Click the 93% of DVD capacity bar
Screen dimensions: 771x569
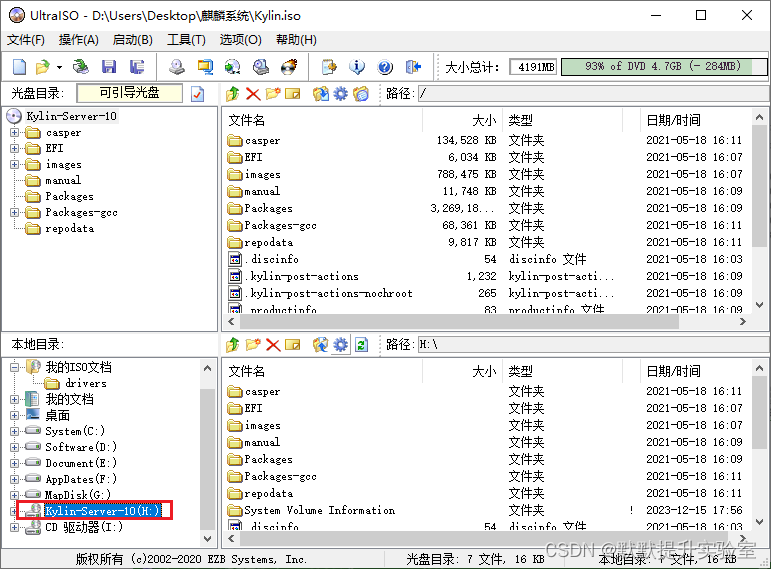[664, 66]
